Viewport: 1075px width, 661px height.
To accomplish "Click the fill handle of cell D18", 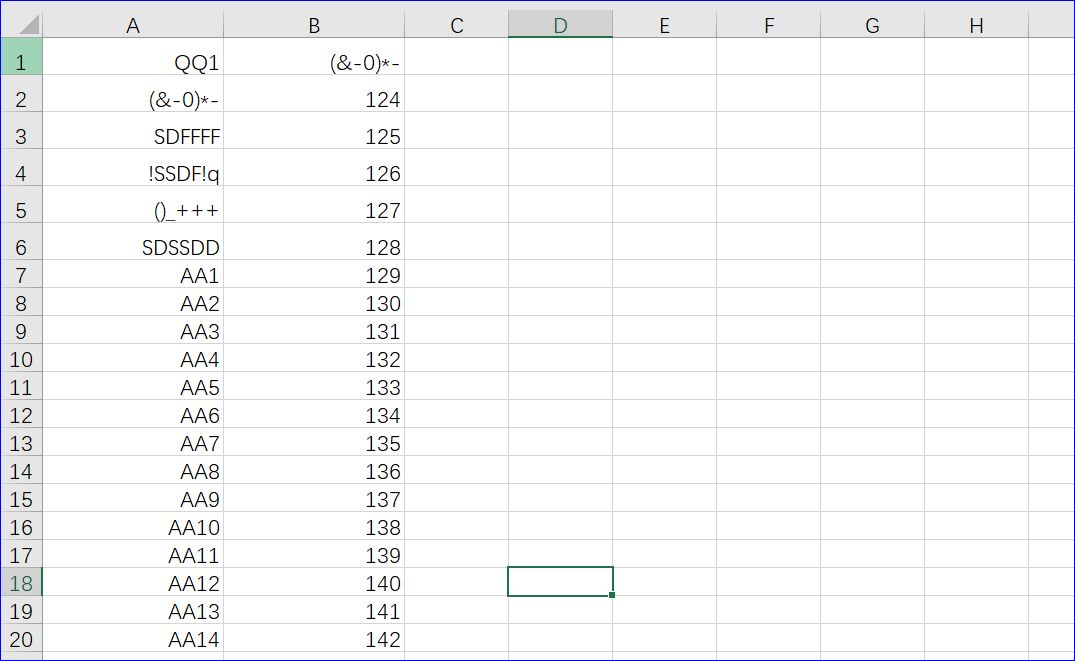I will 612,594.
